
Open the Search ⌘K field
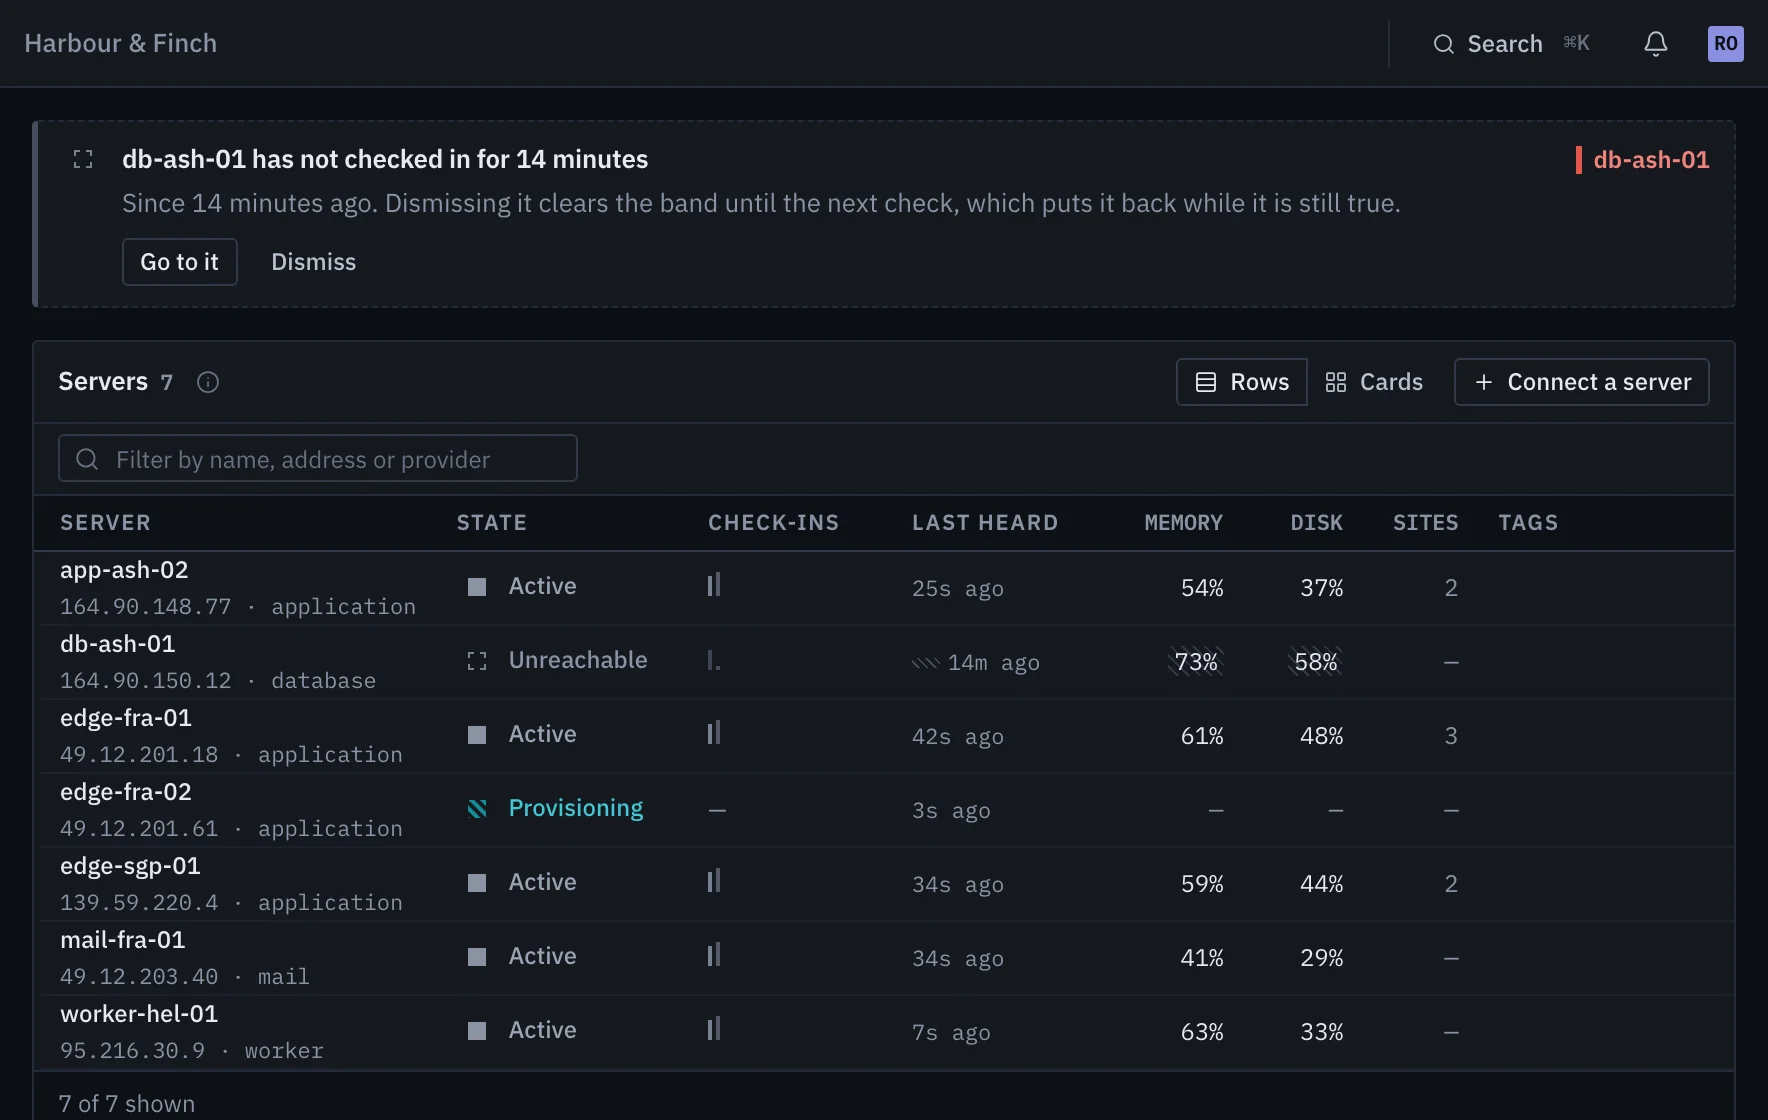1512,44
